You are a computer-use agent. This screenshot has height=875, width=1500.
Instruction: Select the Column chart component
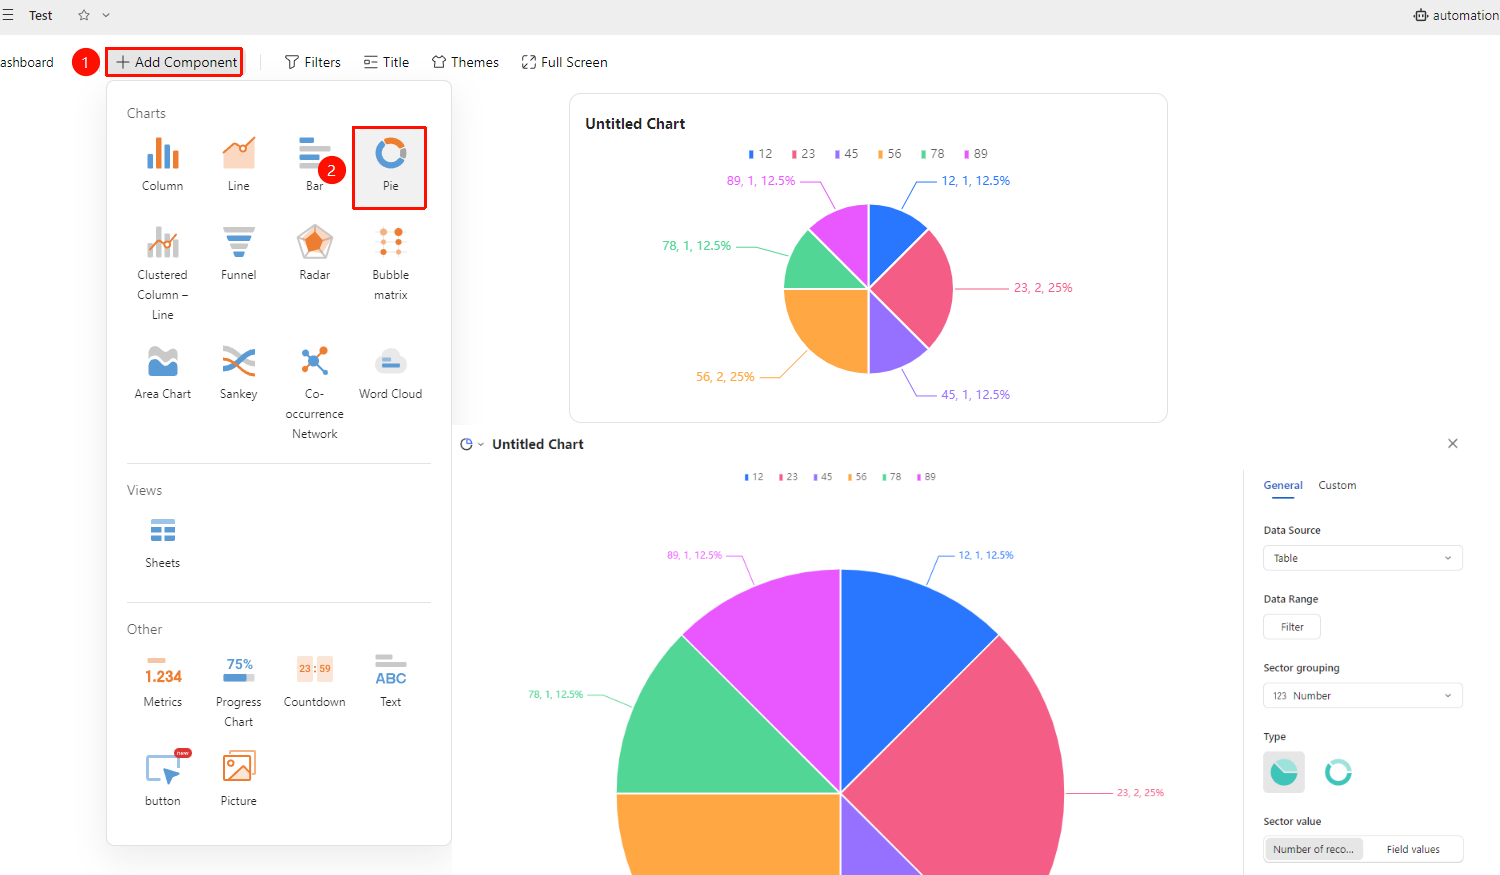pyautogui.click(x=162, y=164)
